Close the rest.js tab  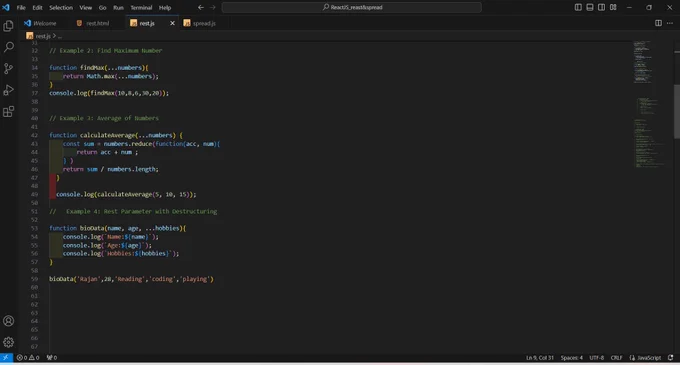172,23
